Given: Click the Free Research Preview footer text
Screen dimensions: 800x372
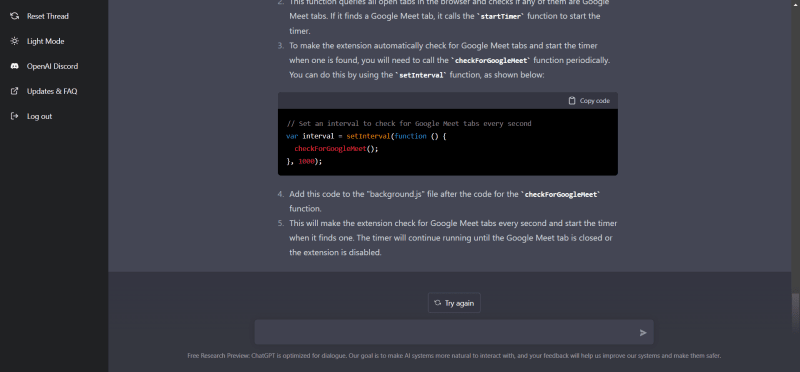Looking at the screenshot, I should click(x=454, y=356).
